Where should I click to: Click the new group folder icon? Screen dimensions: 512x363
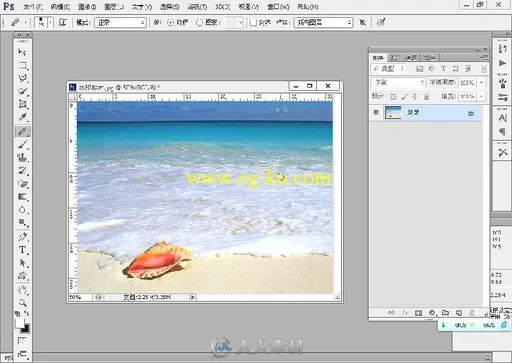point(445,313)
